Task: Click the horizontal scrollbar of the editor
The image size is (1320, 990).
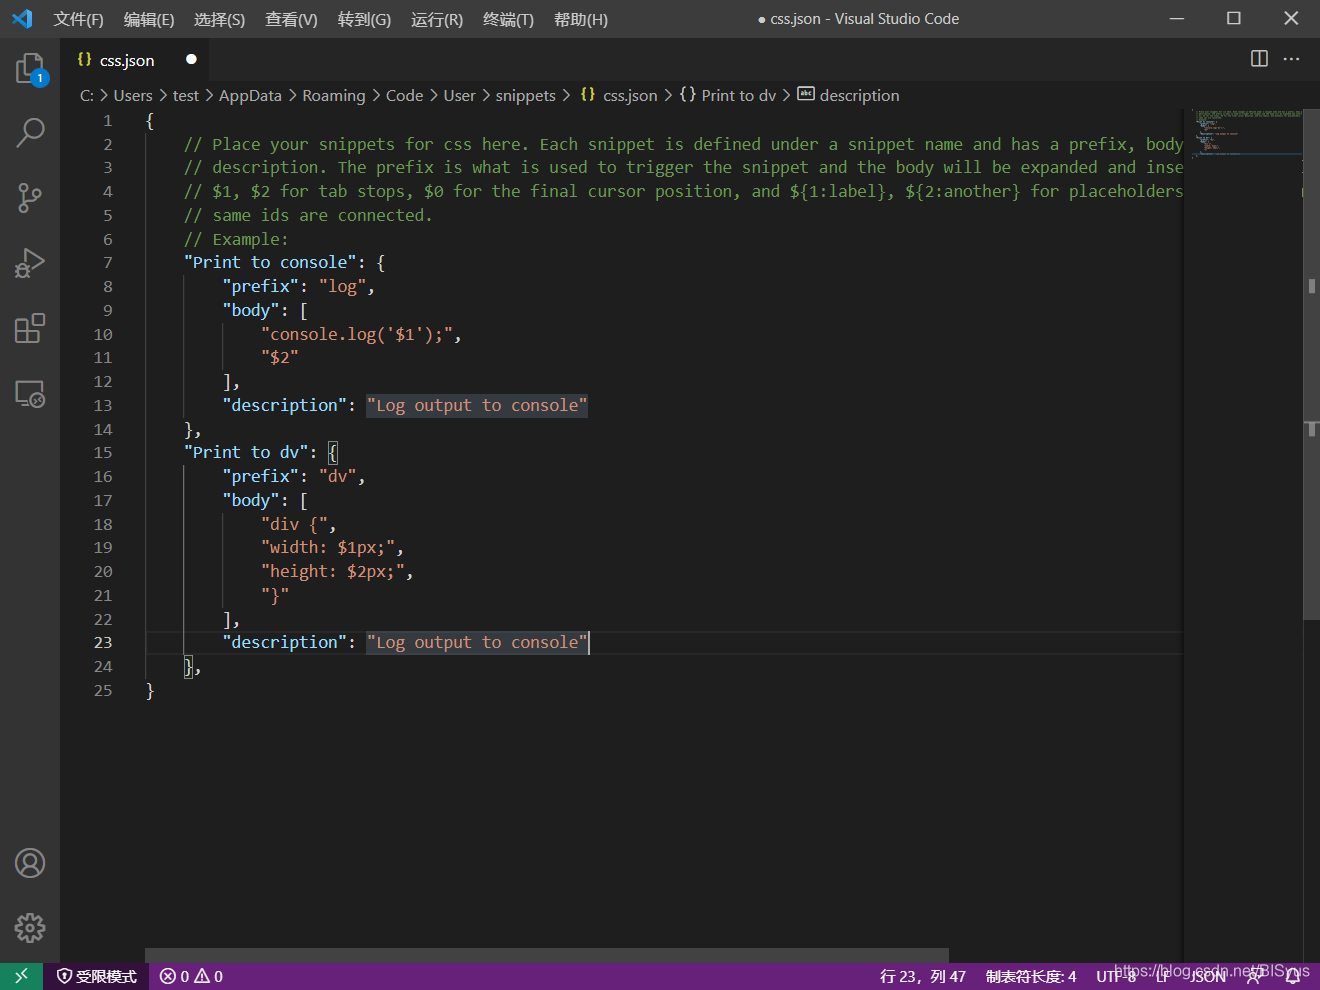Action: [x=547, y=955]
